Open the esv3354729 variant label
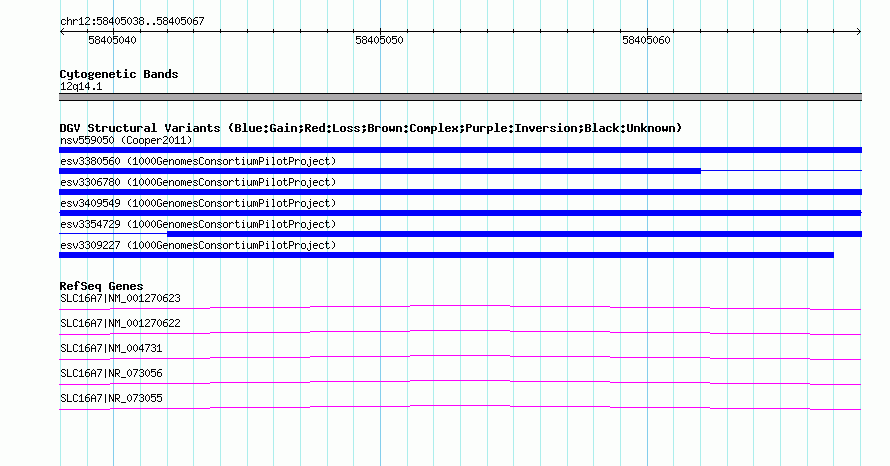 point(198,224)
